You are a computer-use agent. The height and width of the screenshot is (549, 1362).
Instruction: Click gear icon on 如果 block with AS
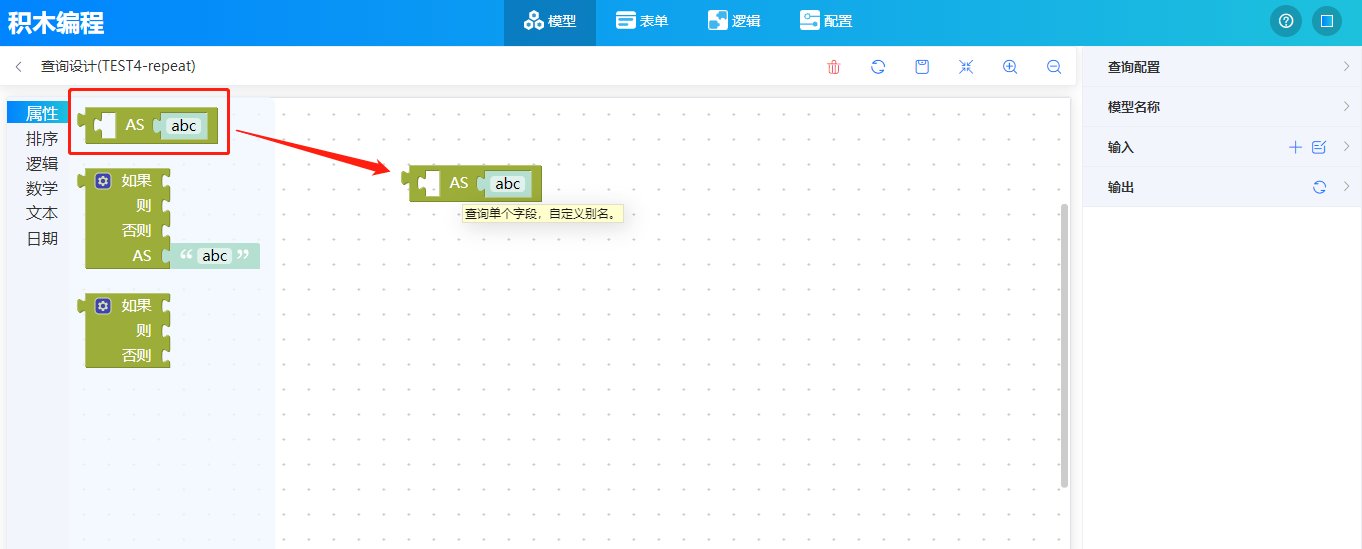[x=103, y=181]
